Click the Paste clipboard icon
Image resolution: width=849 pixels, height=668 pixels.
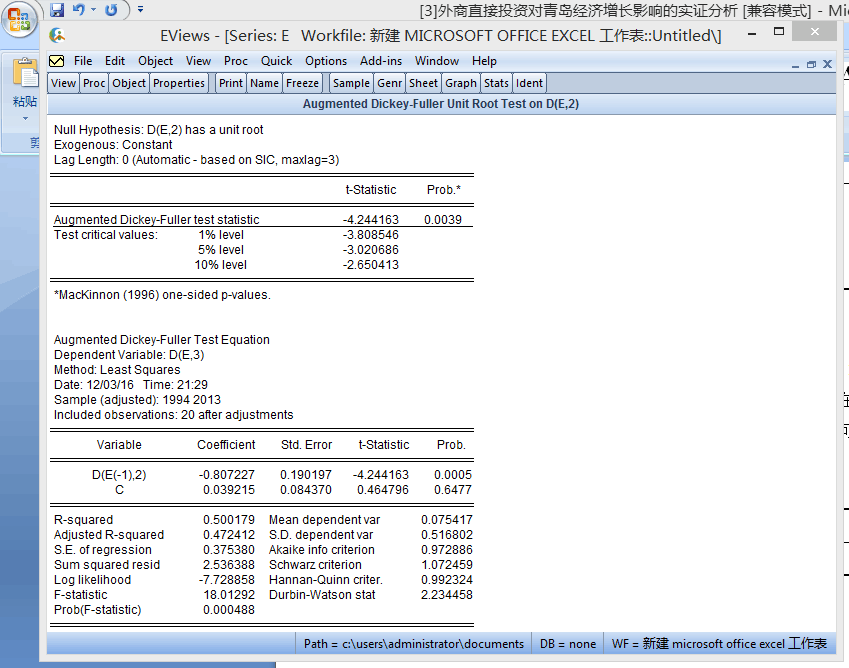click(25, 73)
